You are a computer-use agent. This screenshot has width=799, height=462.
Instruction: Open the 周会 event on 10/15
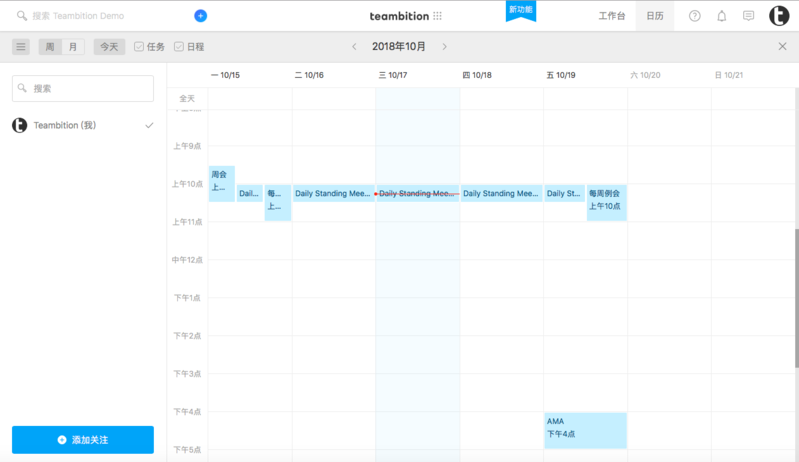(x=222, y=183)
